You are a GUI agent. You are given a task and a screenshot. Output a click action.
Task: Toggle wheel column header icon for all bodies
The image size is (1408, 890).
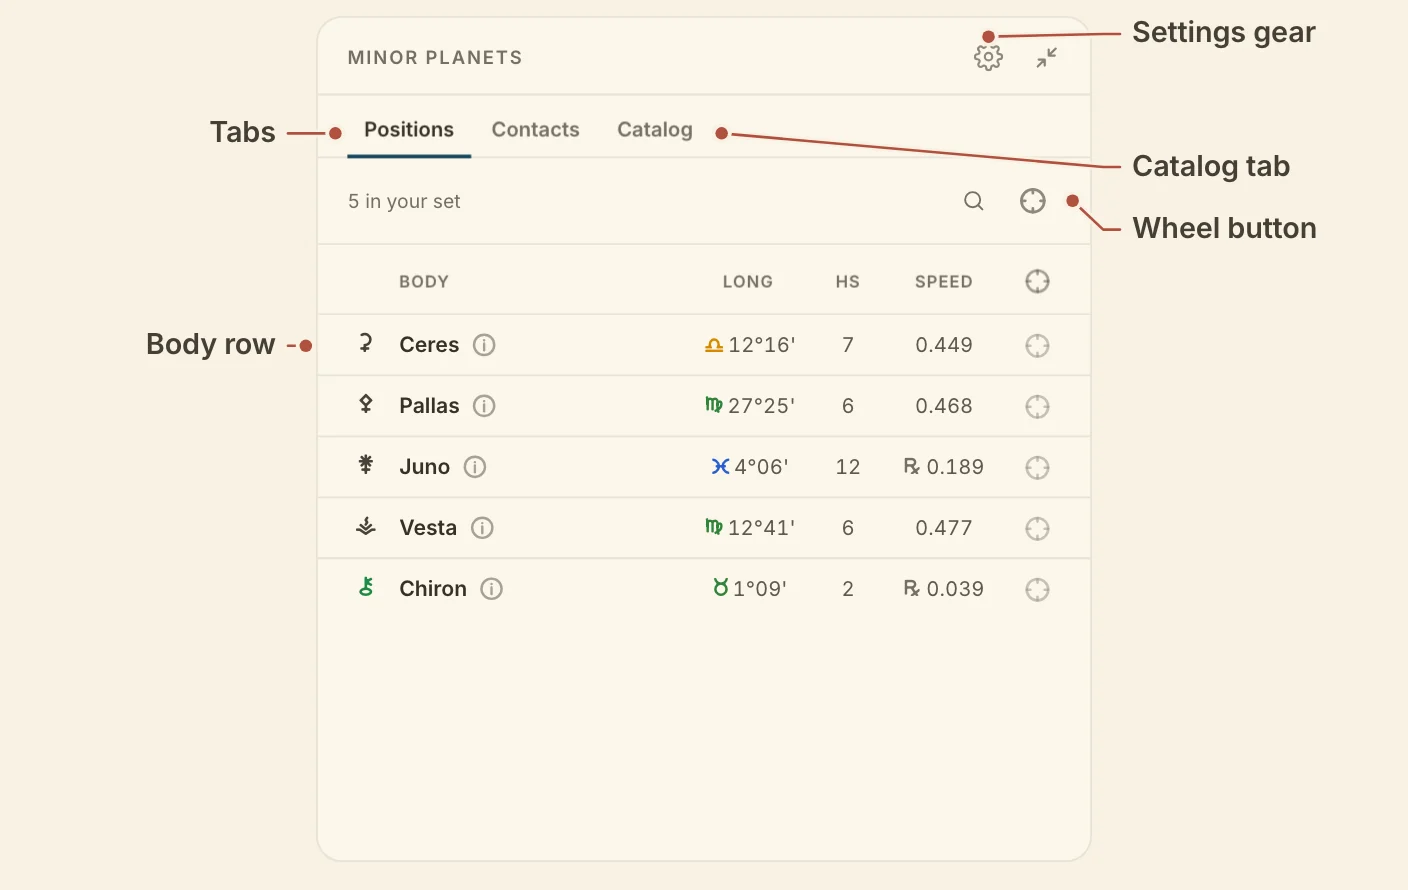tap(1037, 282)
